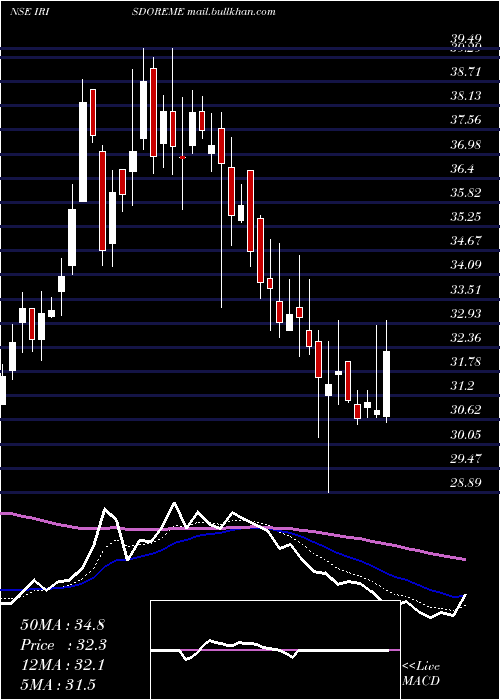The height and width of the screenshot is (700, 500).
Task: Click the 31.2 price axis label
Action: coord(462,386)
